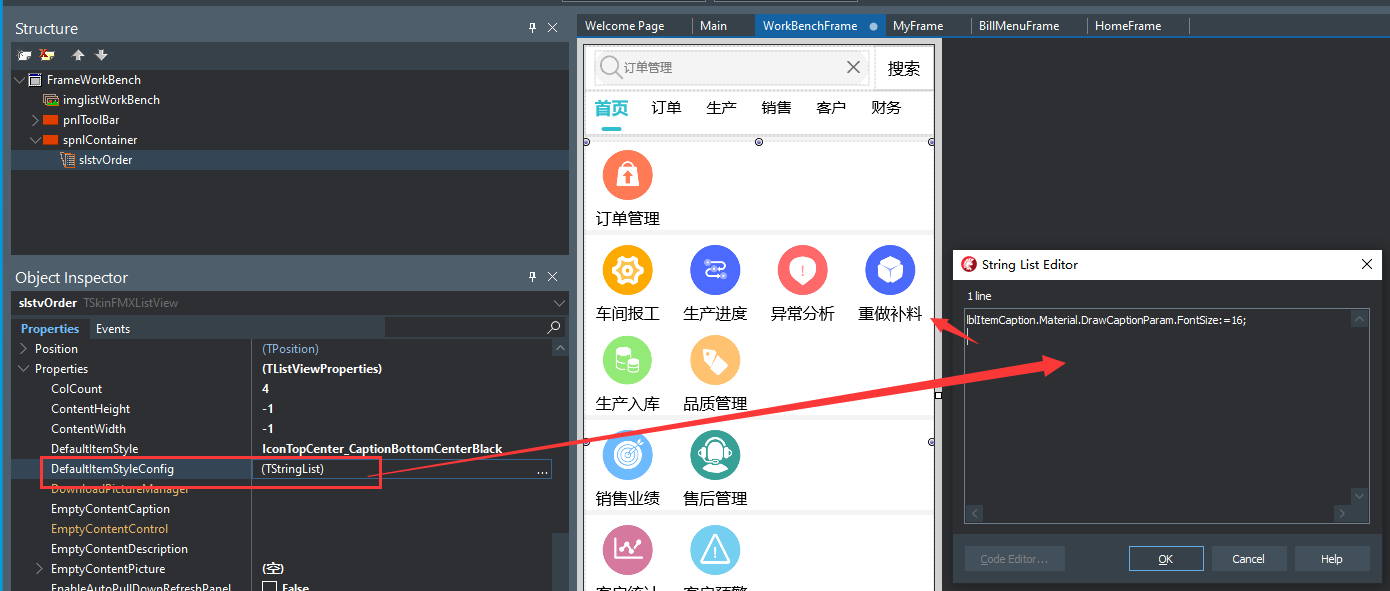Click inside the String List Editor text area
Image resolution: width=1390 pixels, height=591 pixels.
[1157, 407]
